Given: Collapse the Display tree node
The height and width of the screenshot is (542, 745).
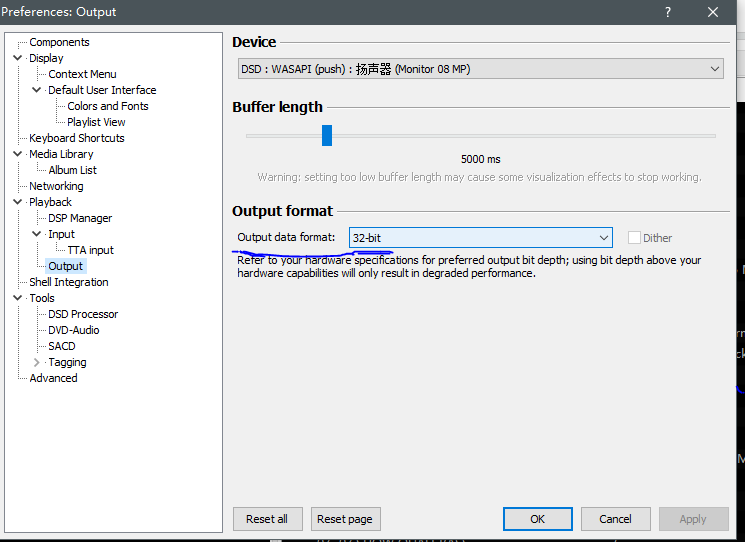Looking at the screenshot, I should pyautogui.click(x=18, y=58).
